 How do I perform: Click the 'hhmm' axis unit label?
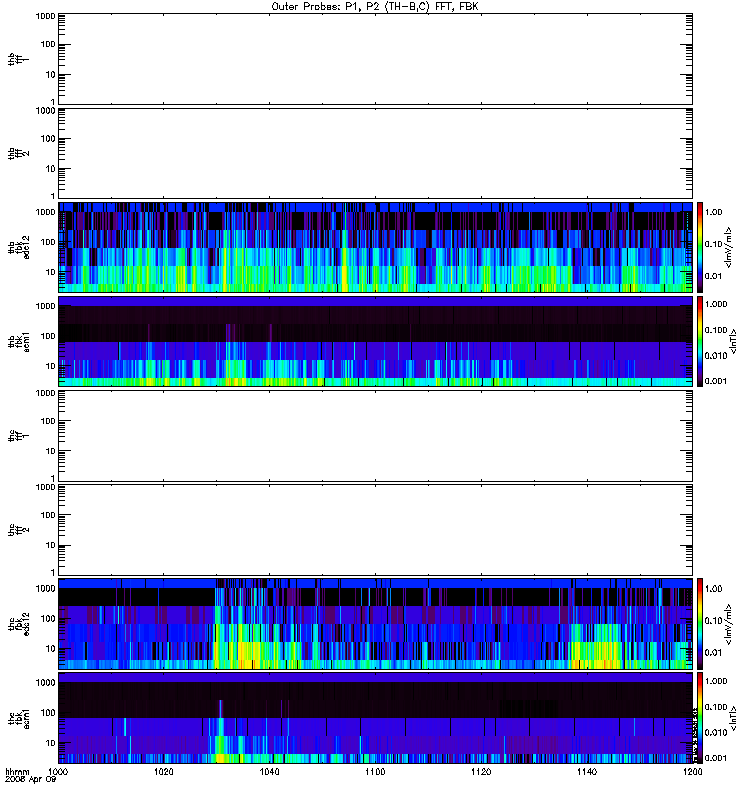coord(17,771)
